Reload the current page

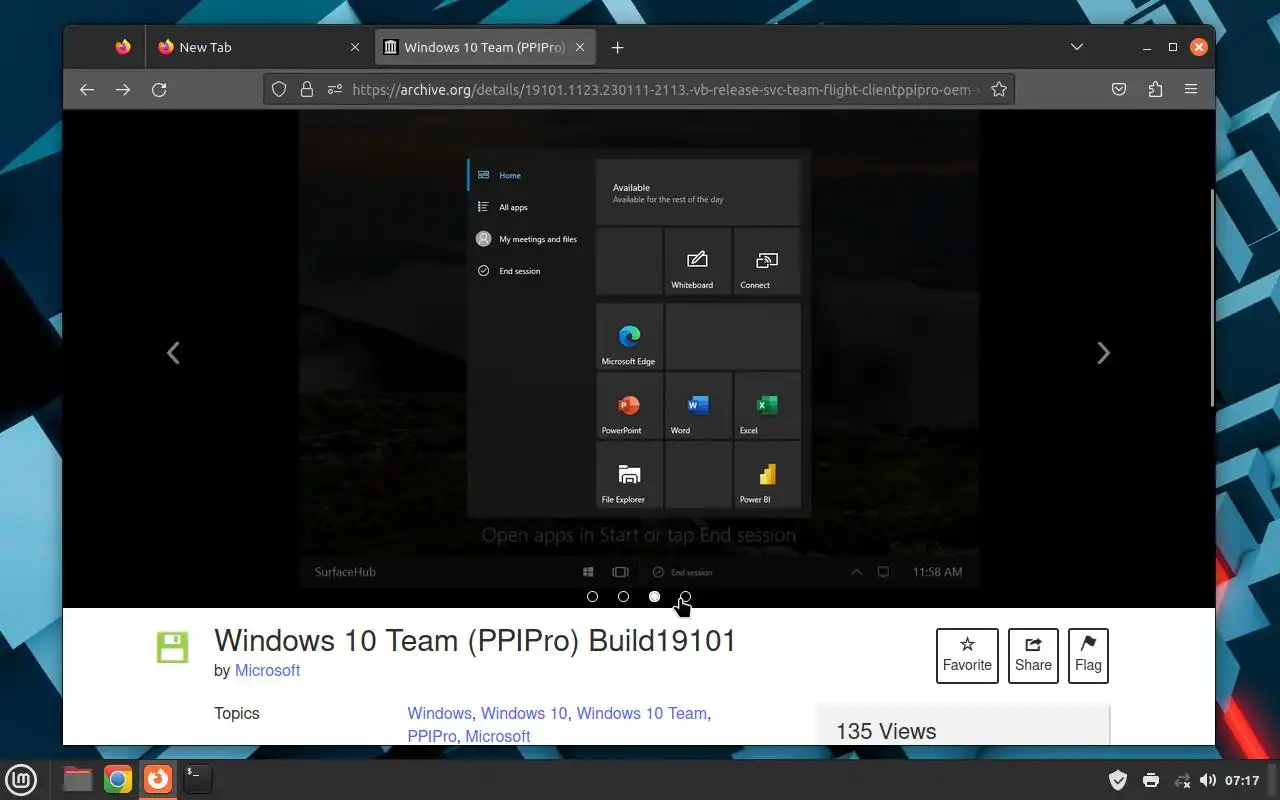(x=159, y=89)
